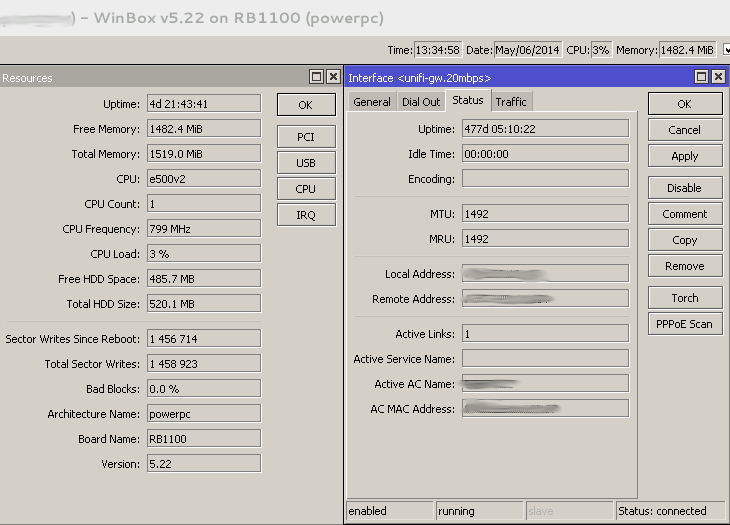Click the interface Uptime field
The width and height of the screenshot is (730, 525).
click(x=545, y=129)
